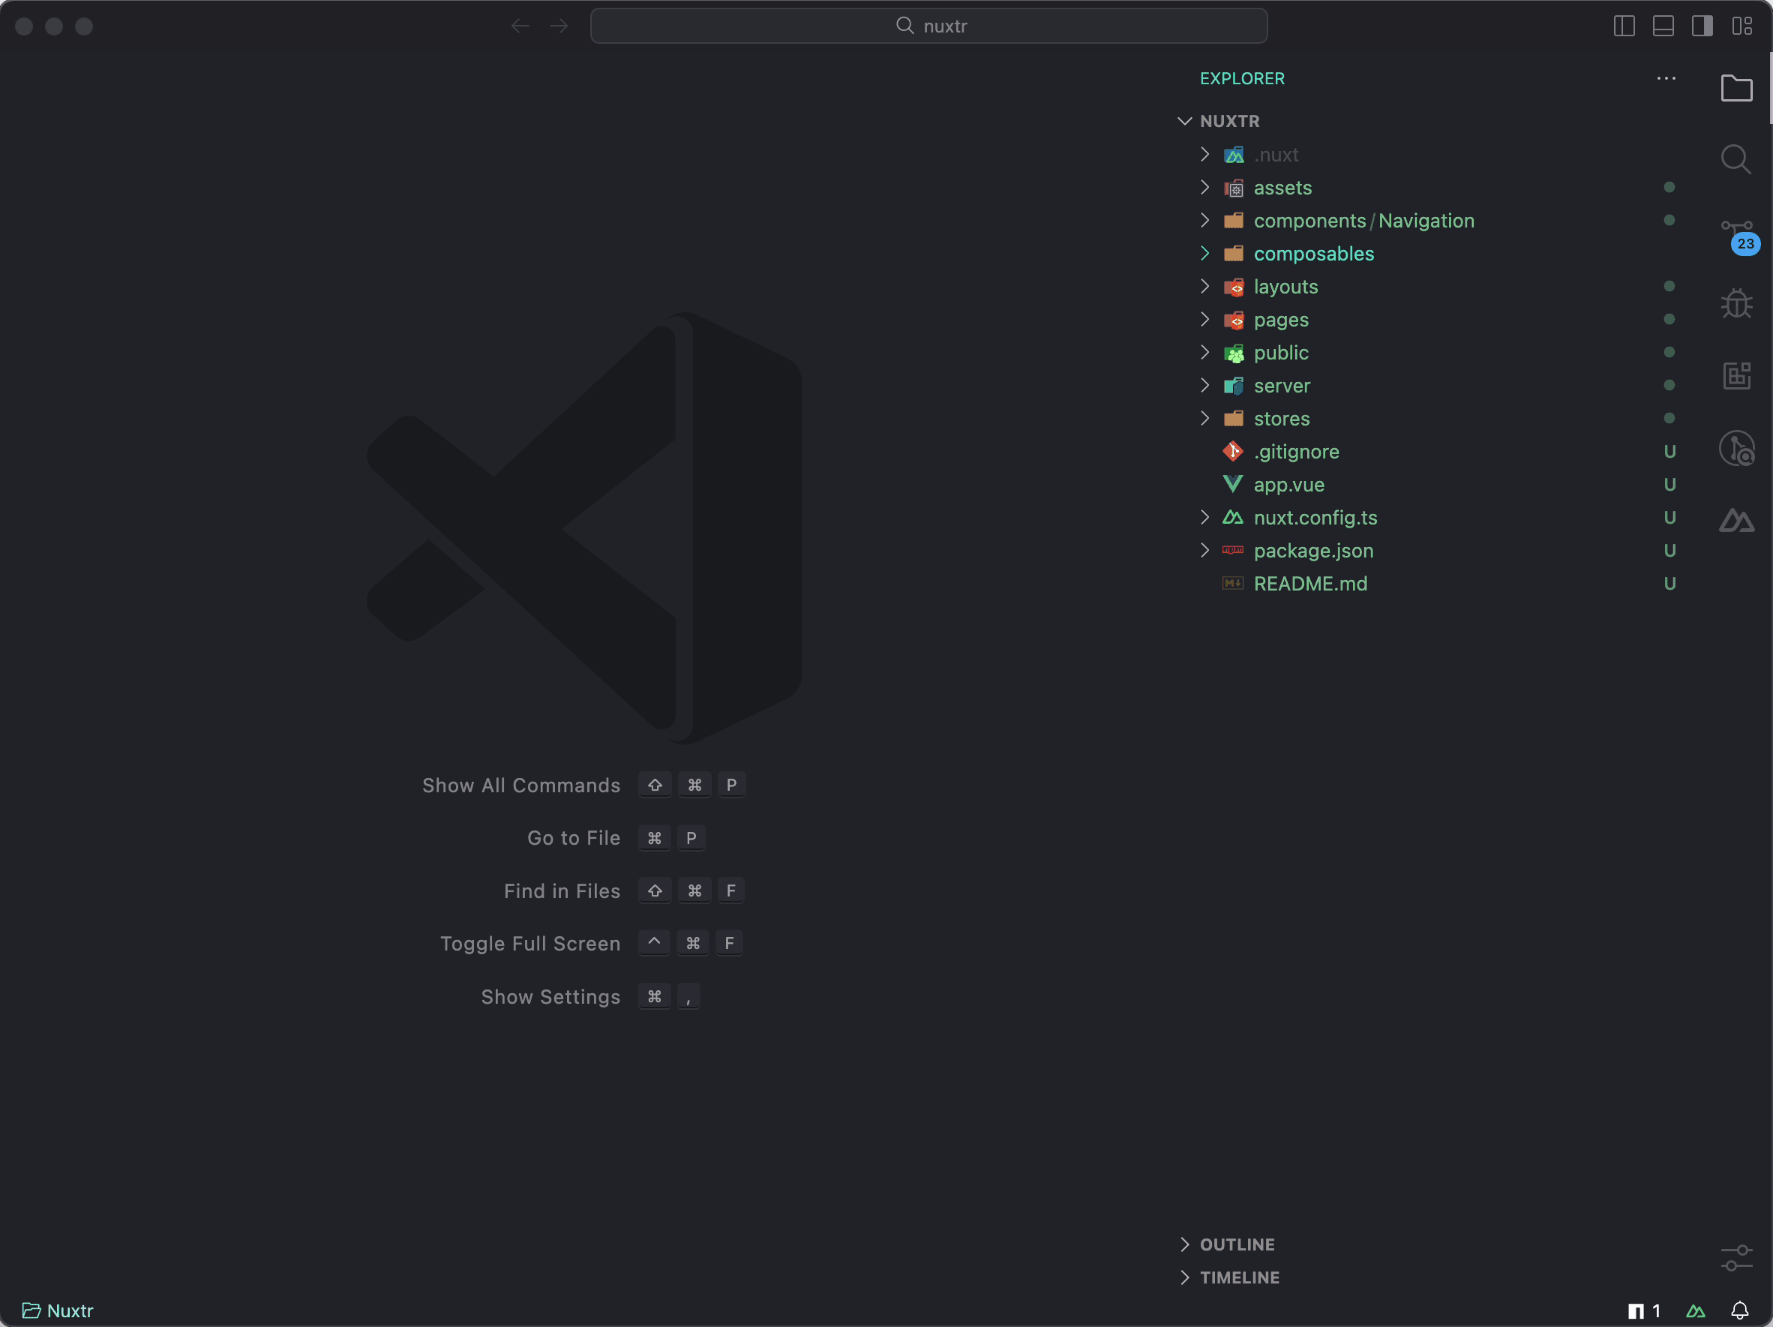Expand the pages folder
This screenshot has height=1327, width=1773.
pos(1205,319)
